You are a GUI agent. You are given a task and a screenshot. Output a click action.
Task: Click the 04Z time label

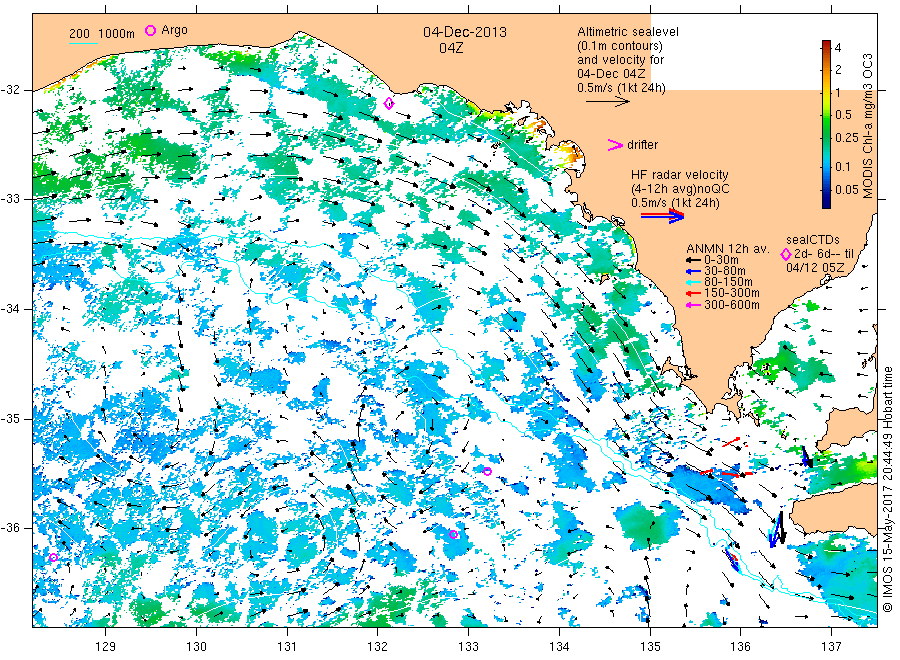click(451, 48)
